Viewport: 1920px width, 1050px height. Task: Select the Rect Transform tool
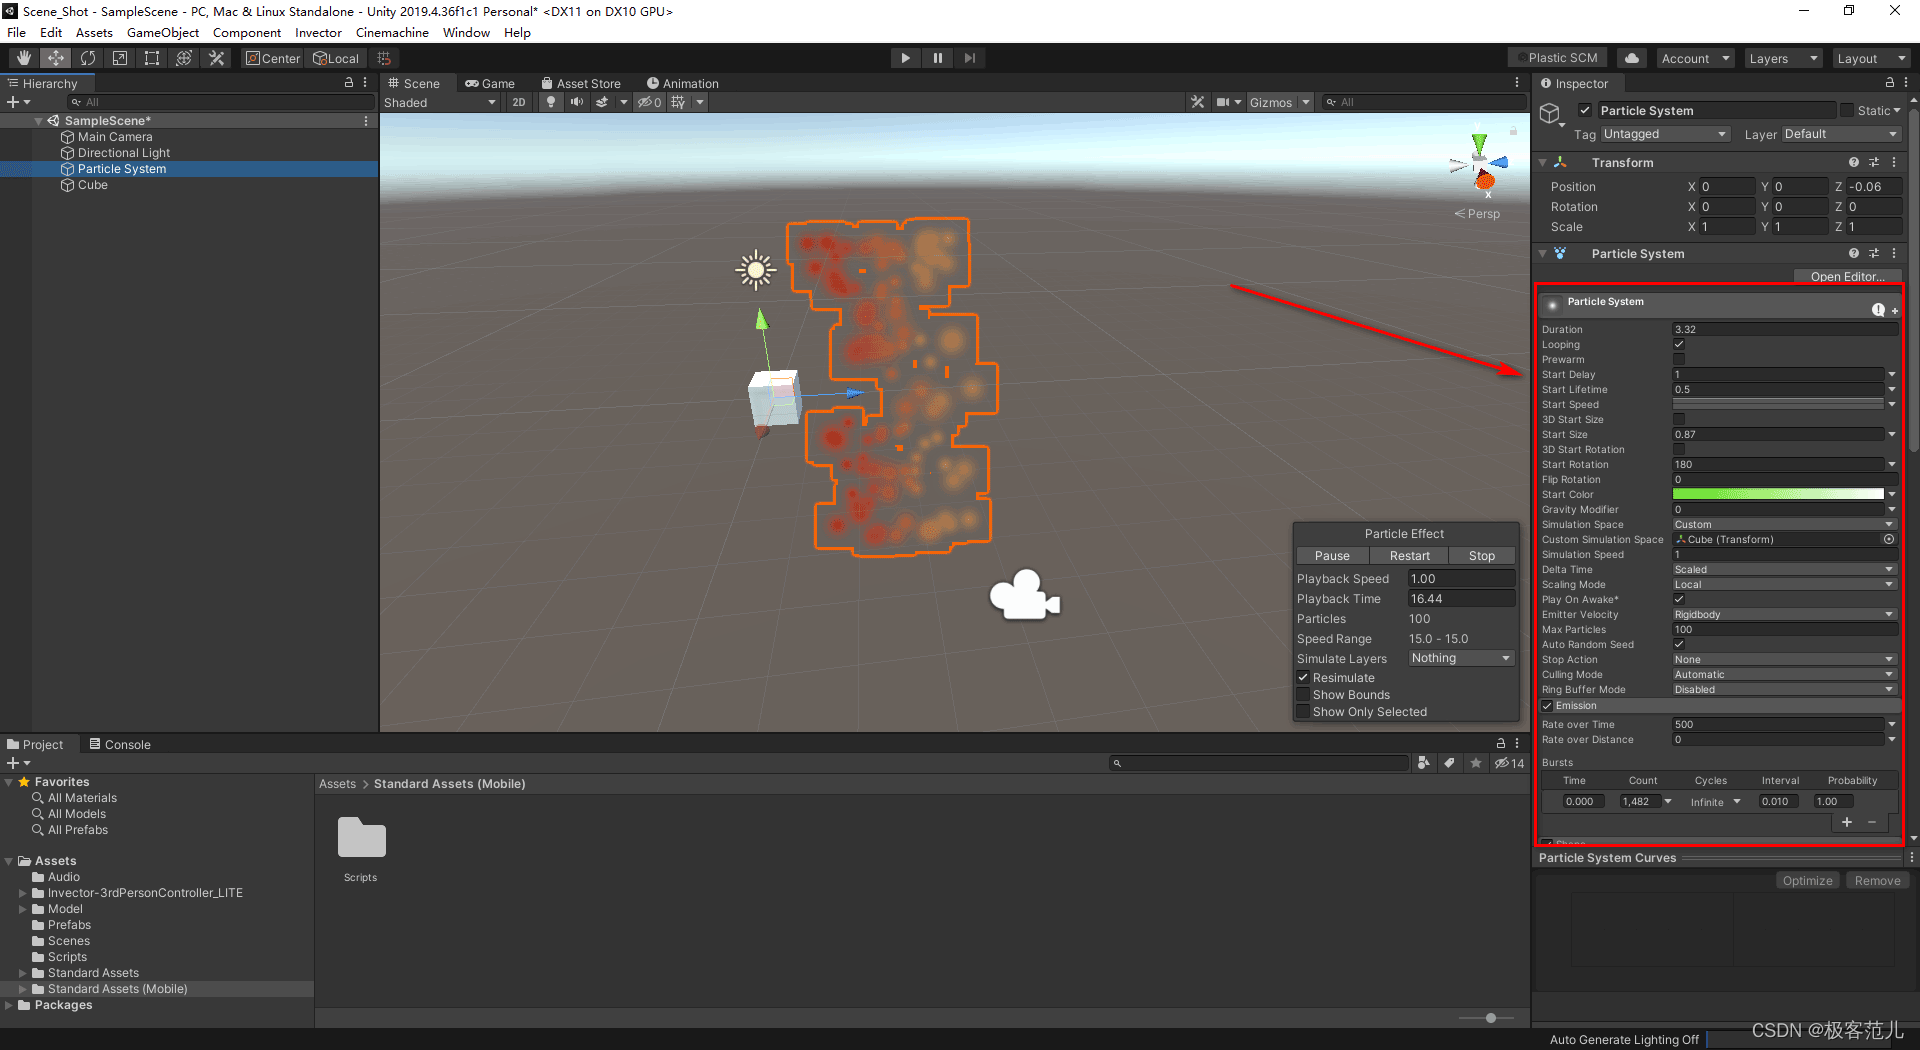pos(152,58)
